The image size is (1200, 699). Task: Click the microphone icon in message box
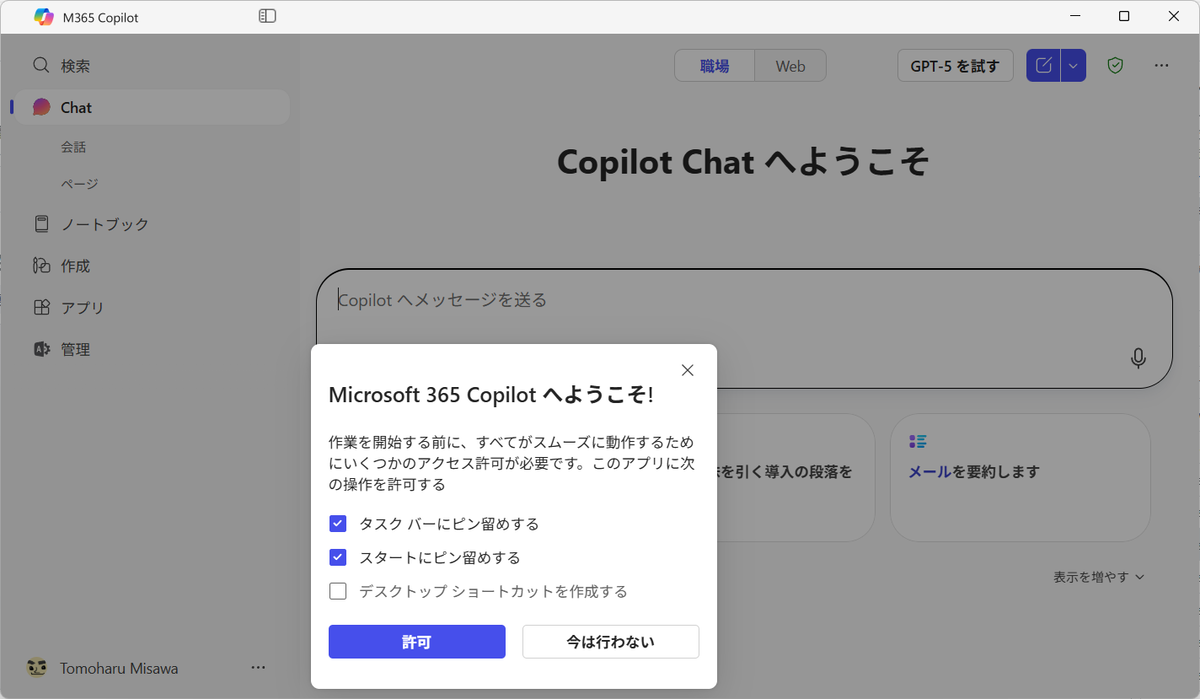pos(1138,358)
